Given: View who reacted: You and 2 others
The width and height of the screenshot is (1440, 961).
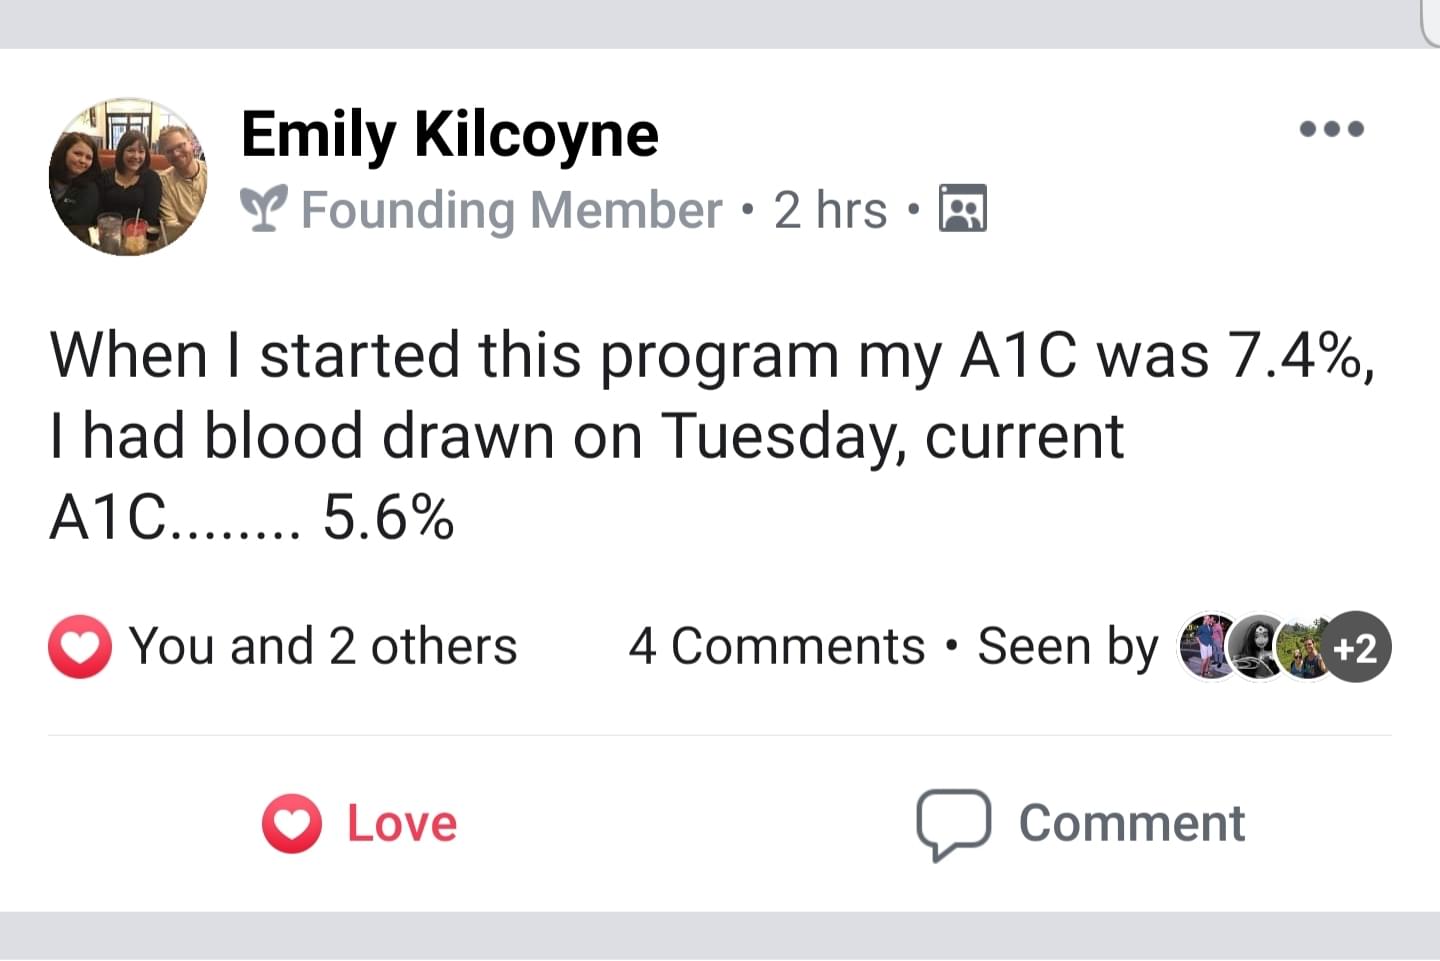Looking at the screenshot, I should pyautogui.click(x=323, y=647).
